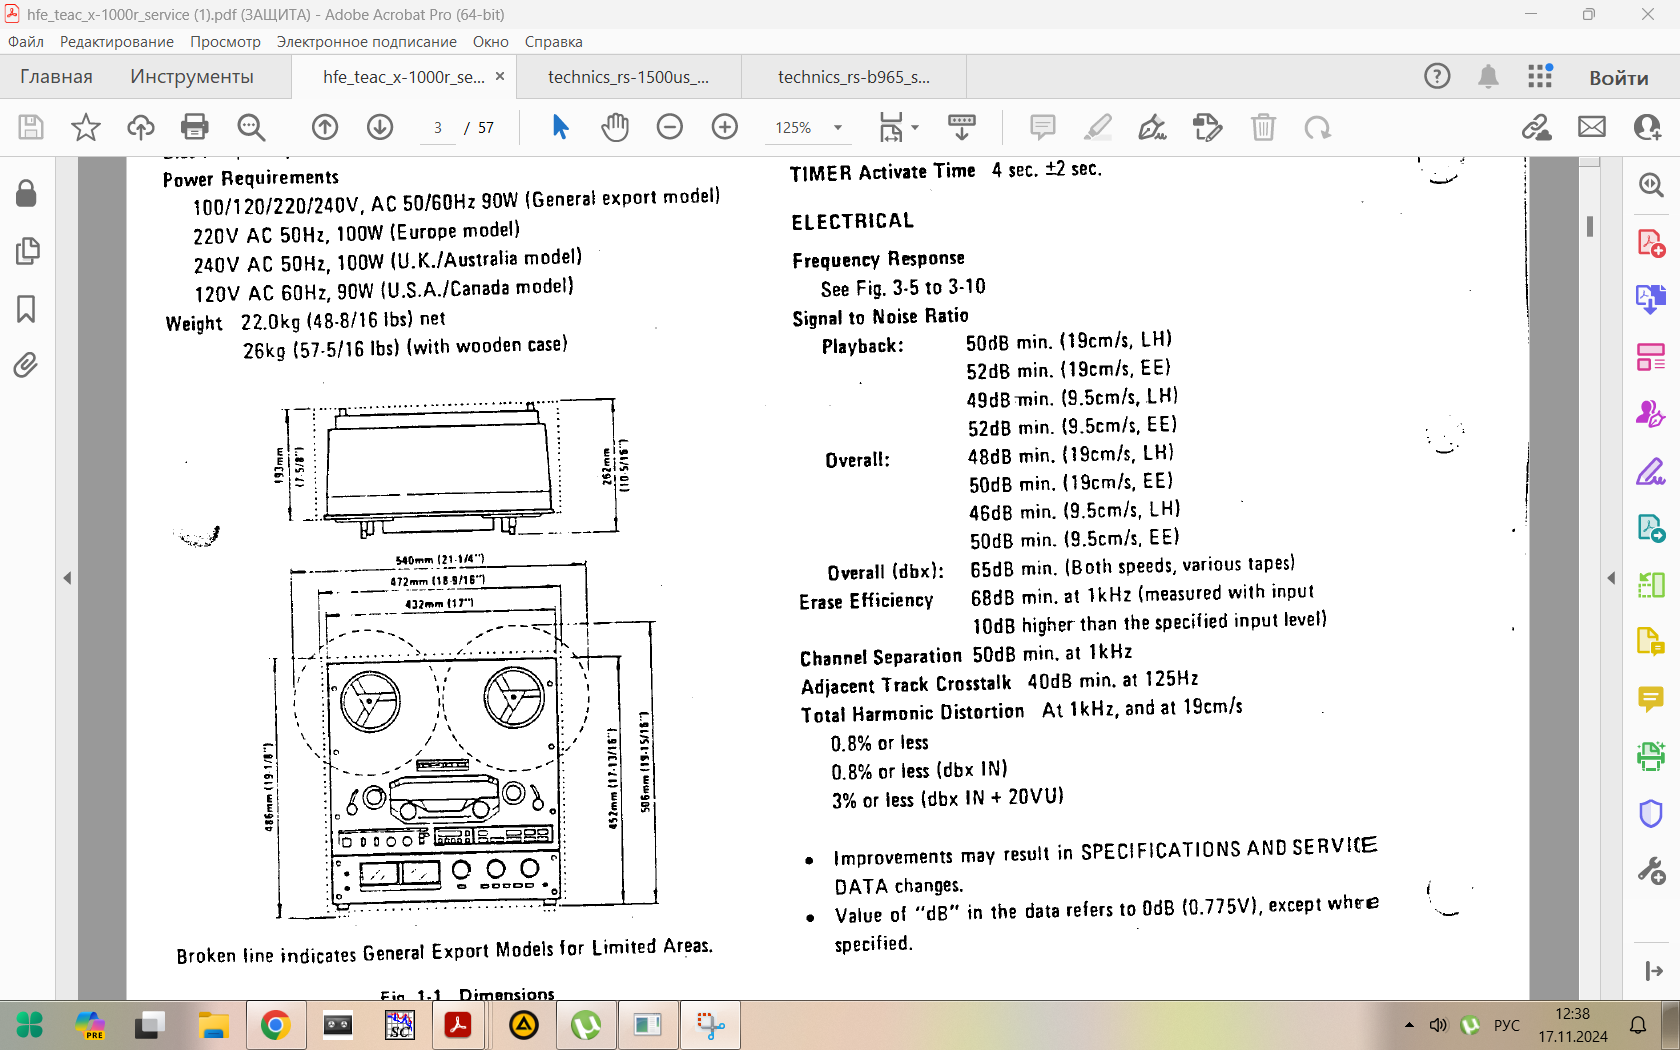Click the Войти sign-in button
Viewport: 1680px width, 1050px height.
[1618, 78]
